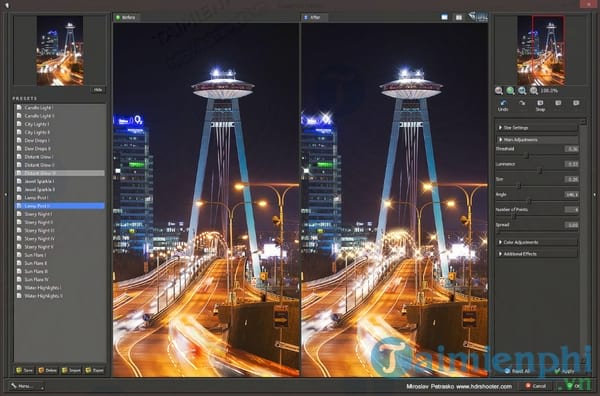Switch to the After tab
This screenshot has width=600, height=396.
[x=315, y=17]
